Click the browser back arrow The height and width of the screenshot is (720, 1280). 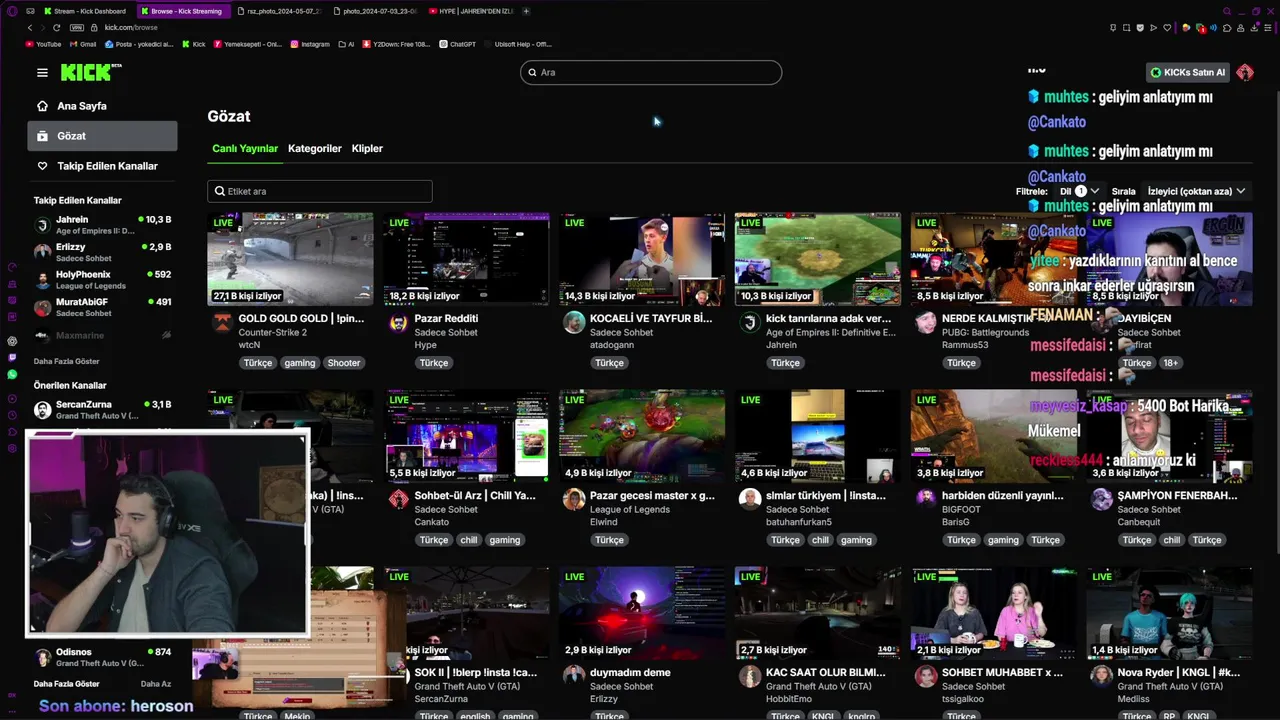click(x=30, y=28)
